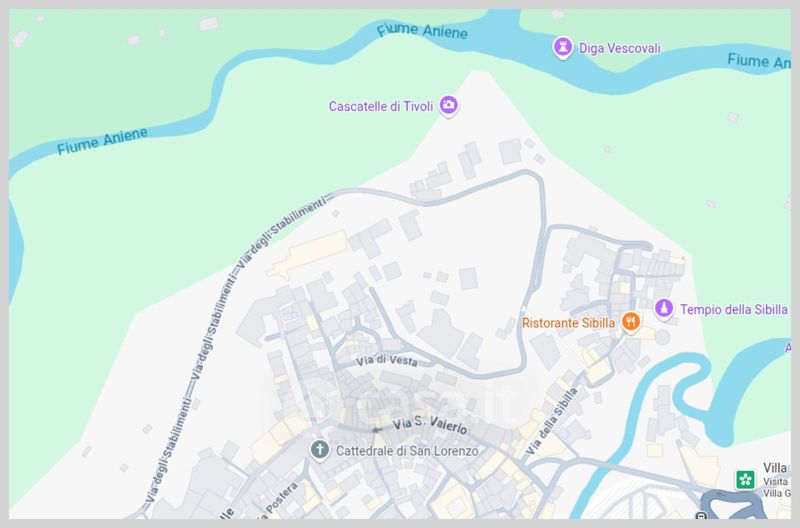This screenshot has width=800, height=528.
Task: Select the long yellow building along Via degli Stabilimenti
Action: pos(307,254)
